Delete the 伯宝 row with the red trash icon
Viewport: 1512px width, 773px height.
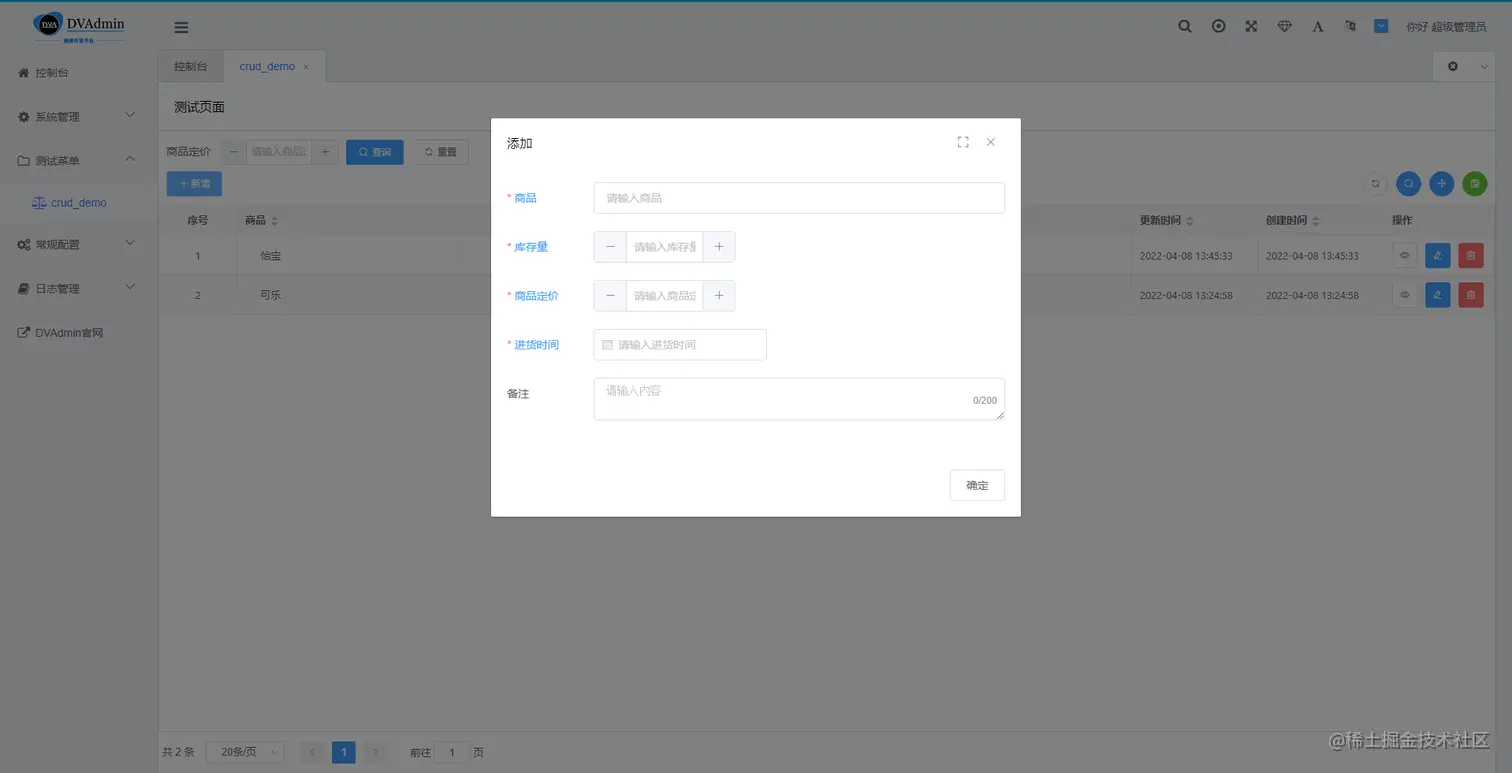[1470, 255]
